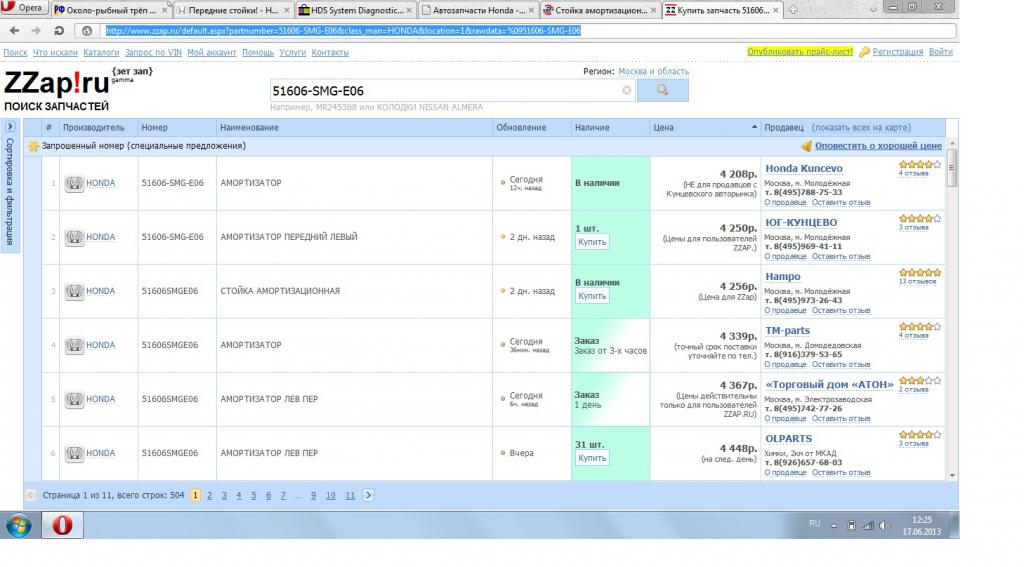Click Оставить отзыв for OLPARTS
The width and height of the screenshot is (1024, 567).
840,472
